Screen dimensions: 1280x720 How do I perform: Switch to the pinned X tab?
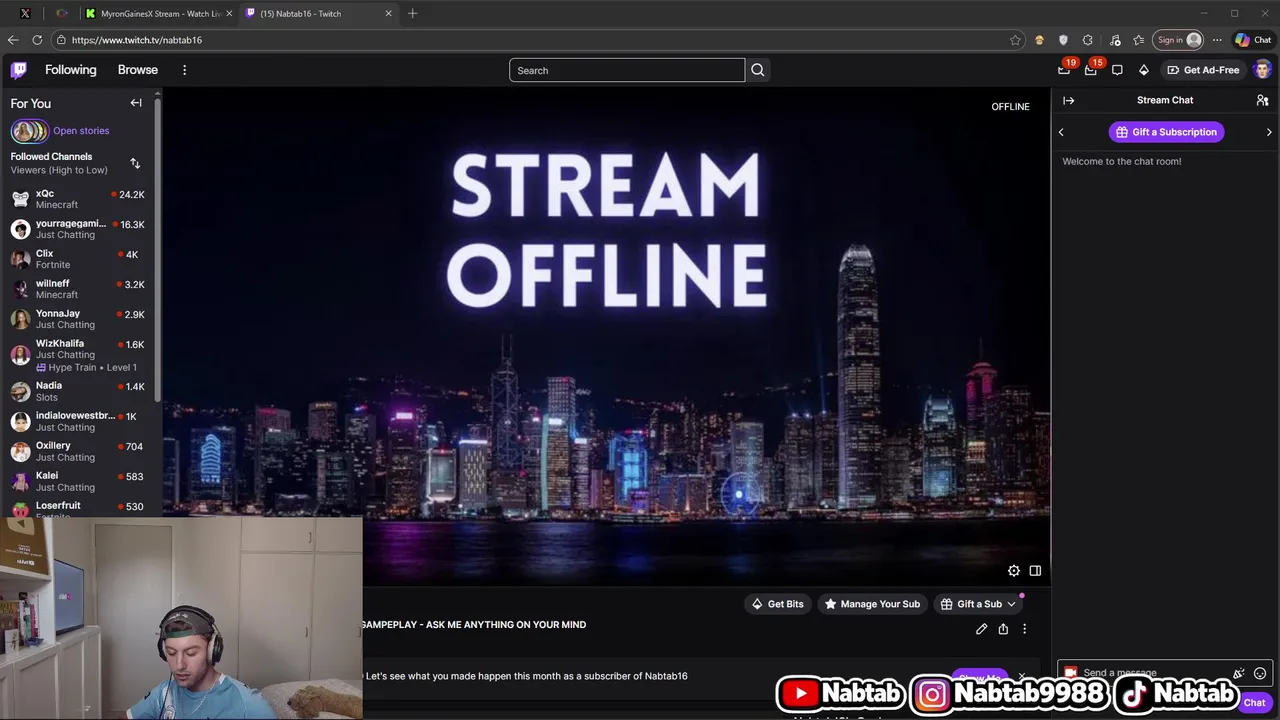coord(25,13)
